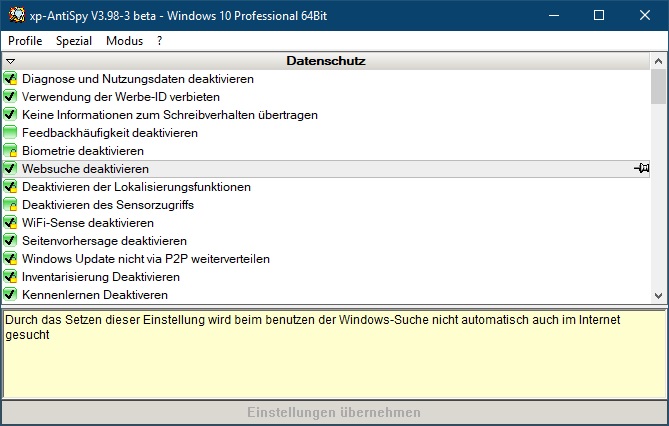
Task: Close the xp-AntiSpy window
Action: point(645,15)
